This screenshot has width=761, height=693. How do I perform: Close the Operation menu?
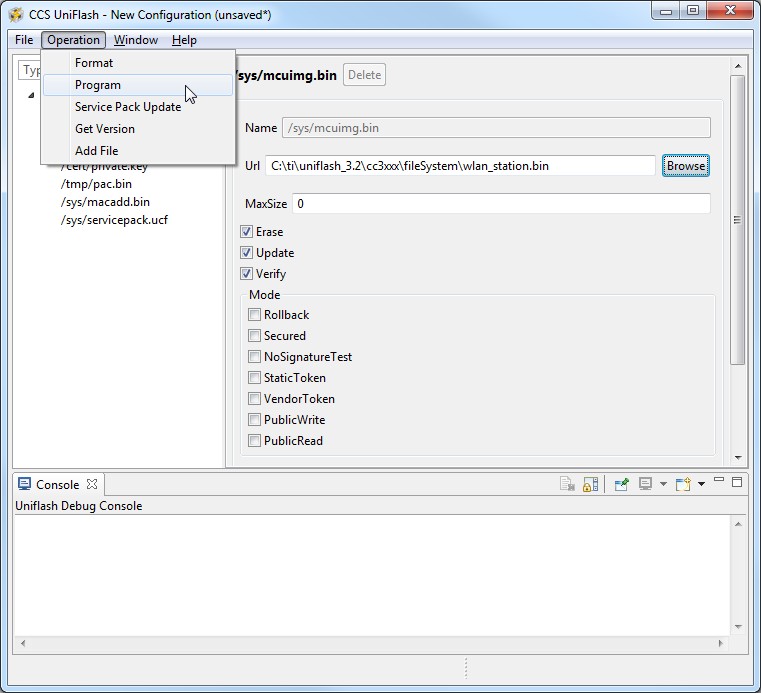(x=73, y=40)
